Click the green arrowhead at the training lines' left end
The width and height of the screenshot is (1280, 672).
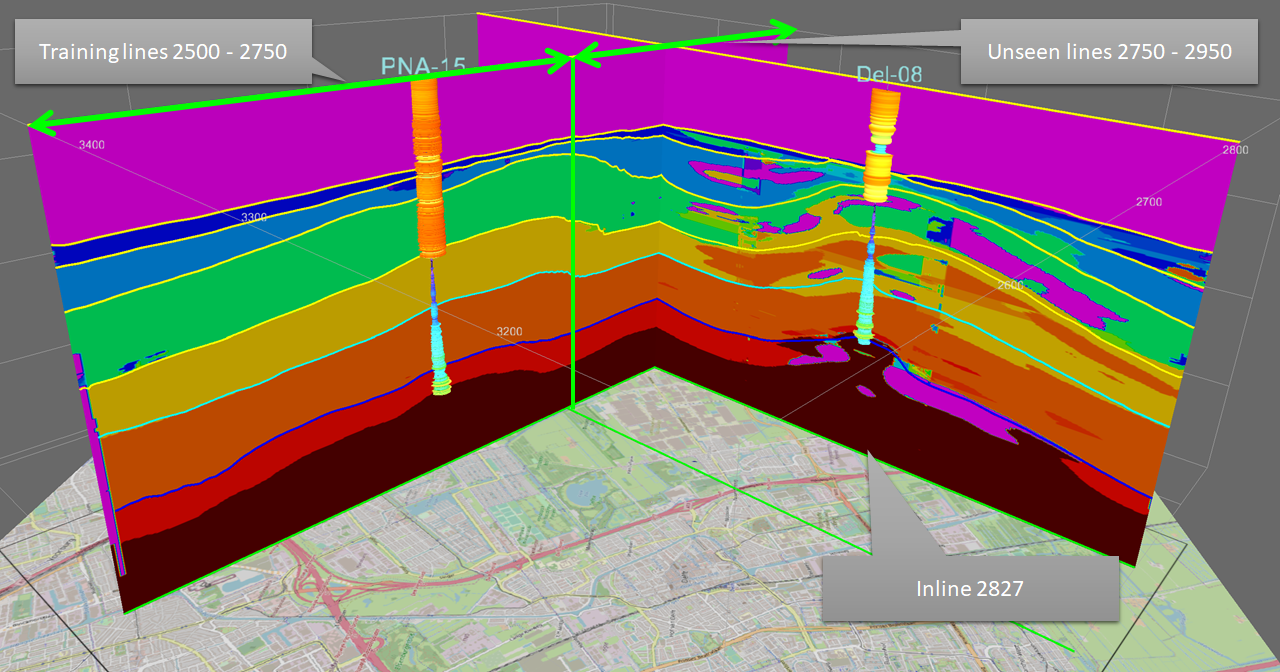pyautogui.click(x=36, y=124)
